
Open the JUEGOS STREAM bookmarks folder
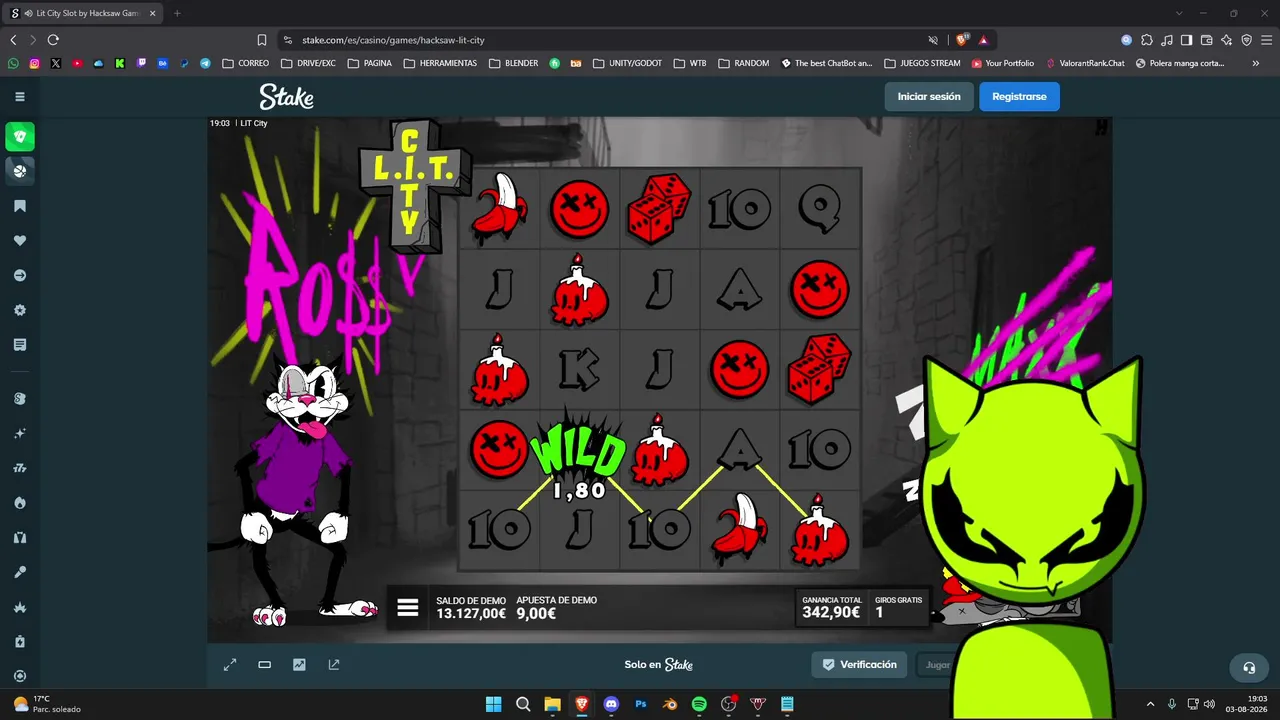click(922, 63)
